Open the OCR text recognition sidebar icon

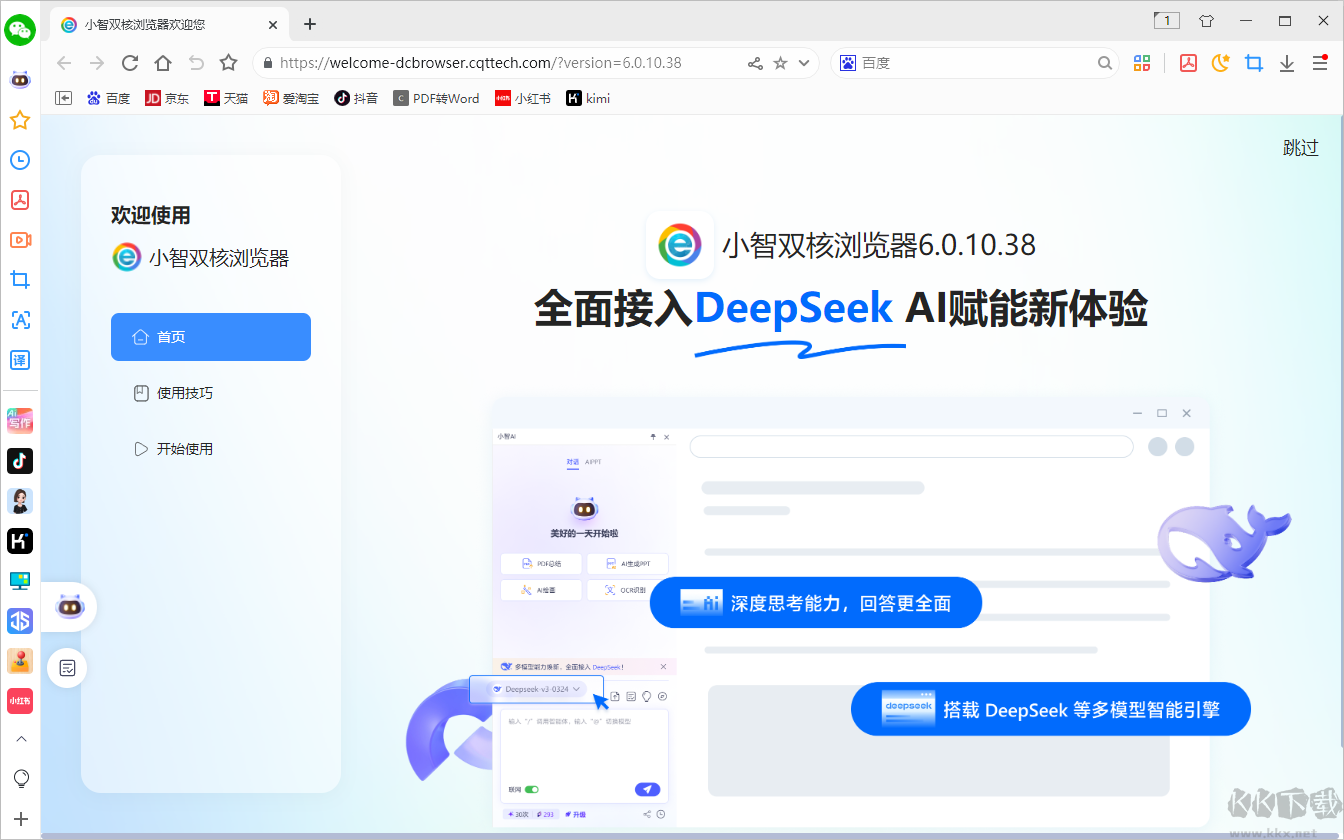click(20, 320)
